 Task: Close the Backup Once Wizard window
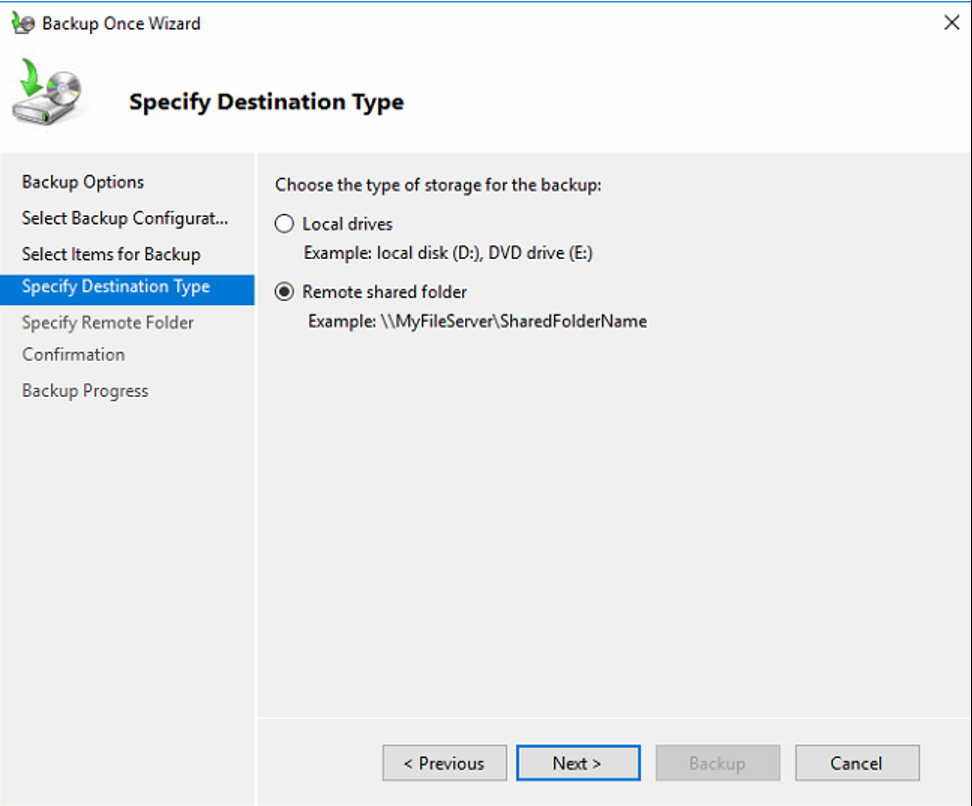pyautogui.click(x=951, y=23)
